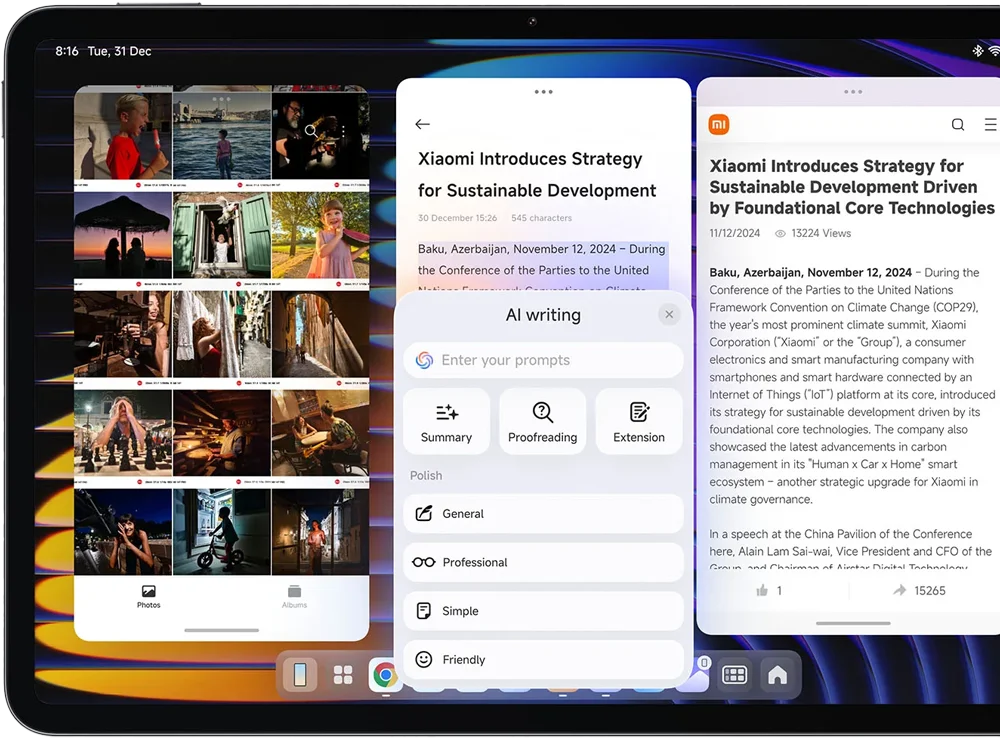Tap the three-dot handle atop the Gallery window

[x=221, y=99]
